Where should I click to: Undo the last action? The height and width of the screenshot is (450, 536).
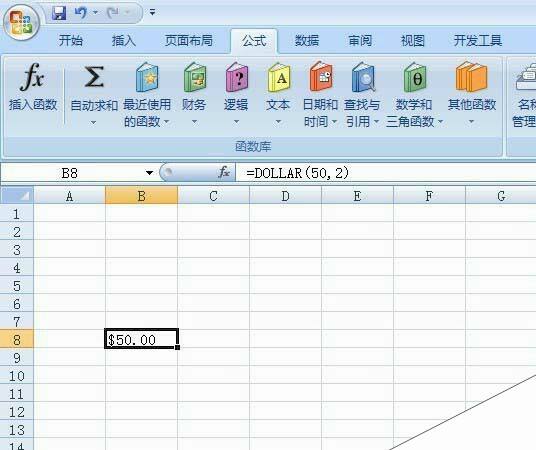pos(81,13)
